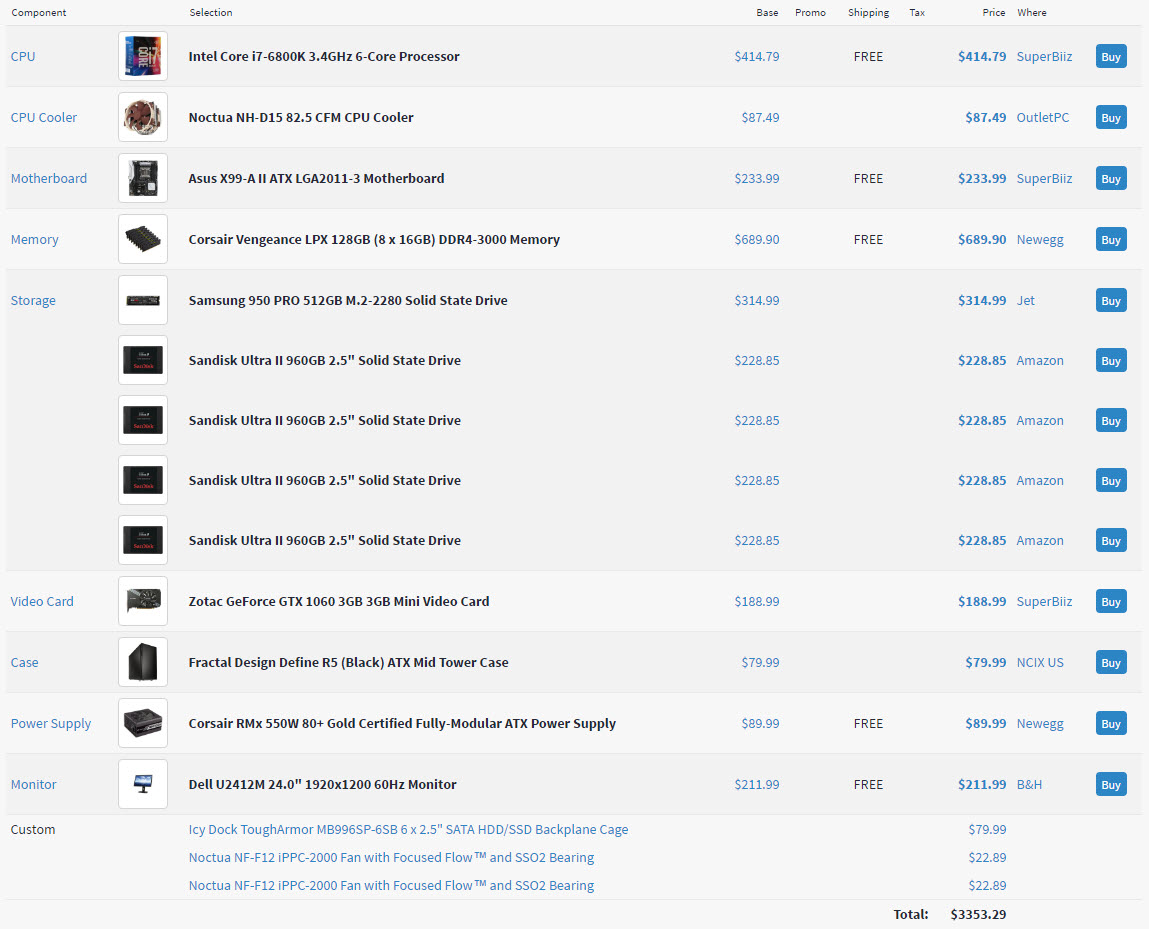
Task: Select the Samsung 950 PRO drive thumbnail
Action: (x=142, y=301)
